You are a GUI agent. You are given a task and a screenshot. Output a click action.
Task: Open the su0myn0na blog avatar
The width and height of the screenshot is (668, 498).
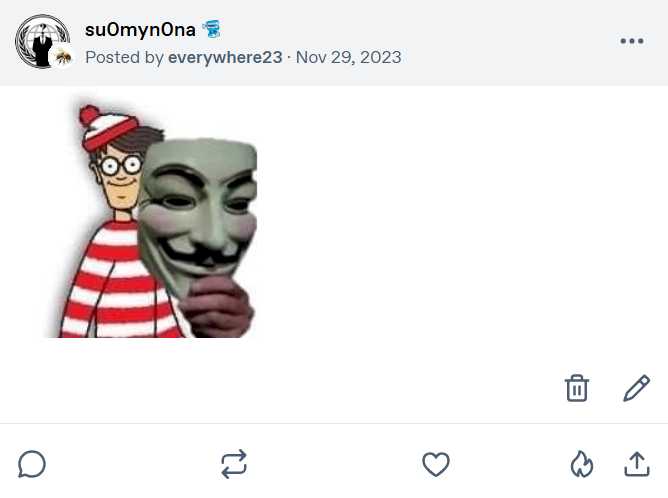pos(40,40)
